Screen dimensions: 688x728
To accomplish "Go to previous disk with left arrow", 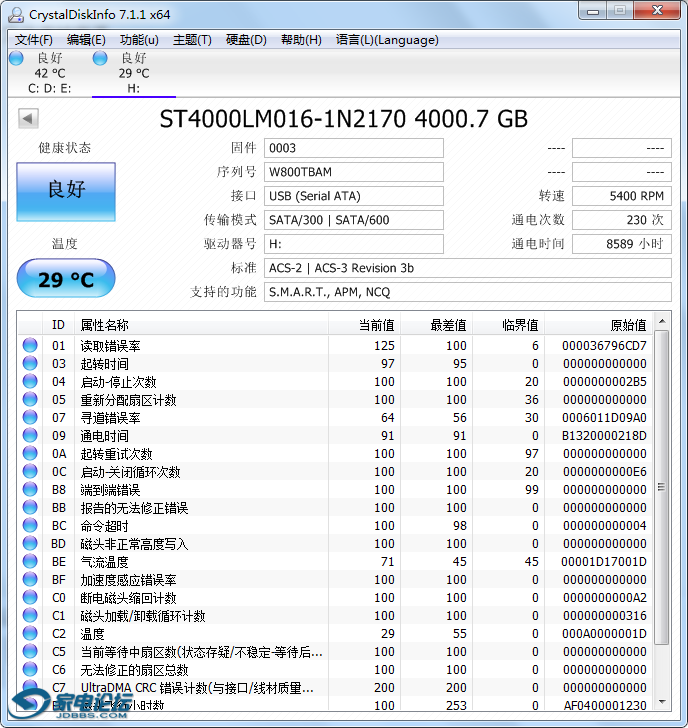I will click(x=28, y=118).
